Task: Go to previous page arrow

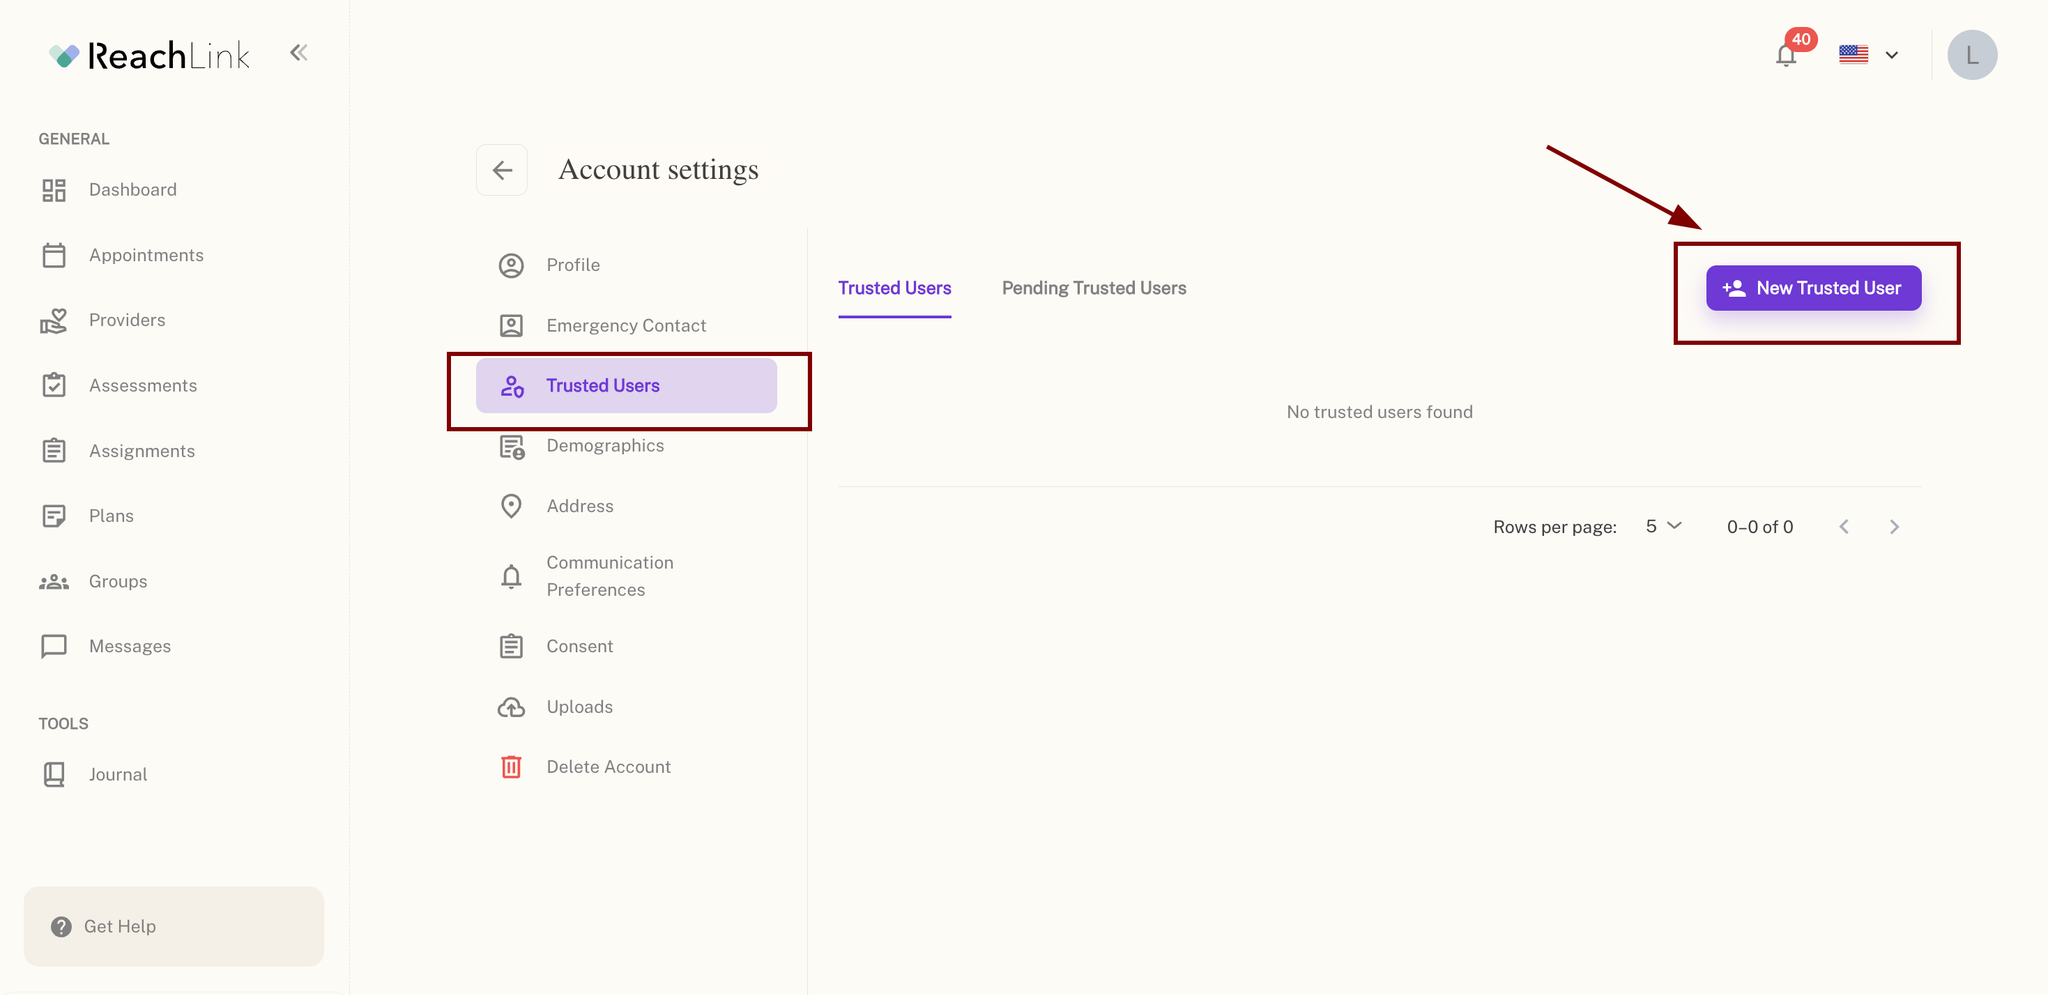Action: tap(1844, 527)
